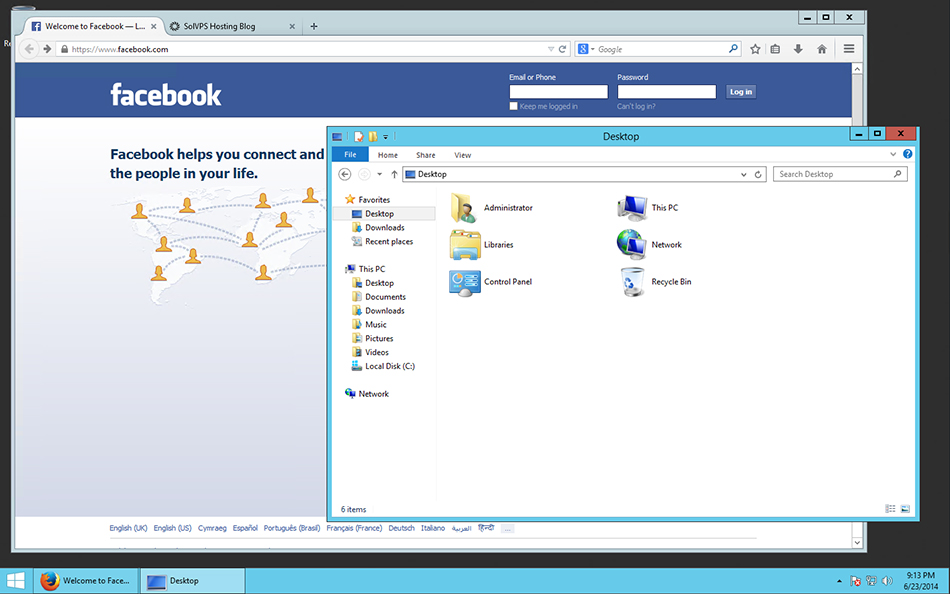Click the Facebook Log in button
950x594 pixels.
point(740,92)
